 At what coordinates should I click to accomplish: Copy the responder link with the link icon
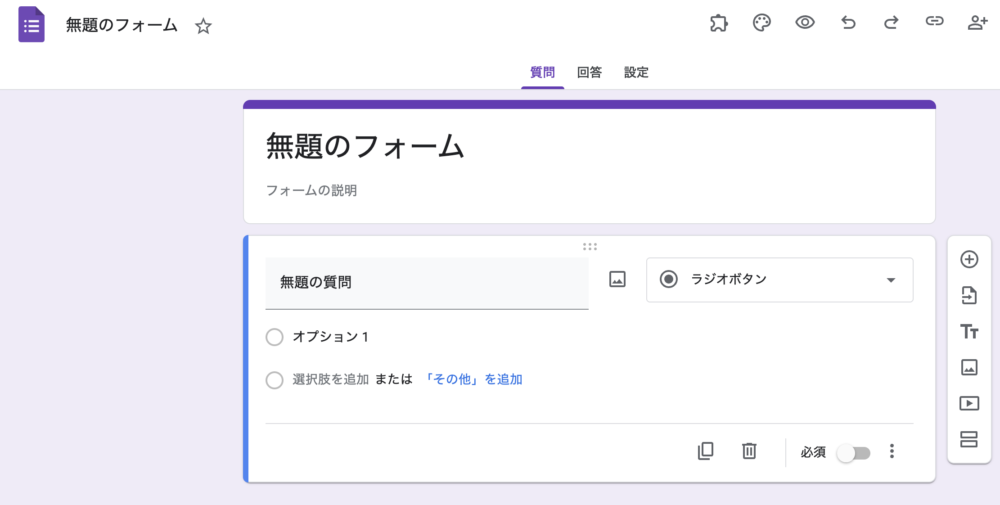[x=934, y=23]
